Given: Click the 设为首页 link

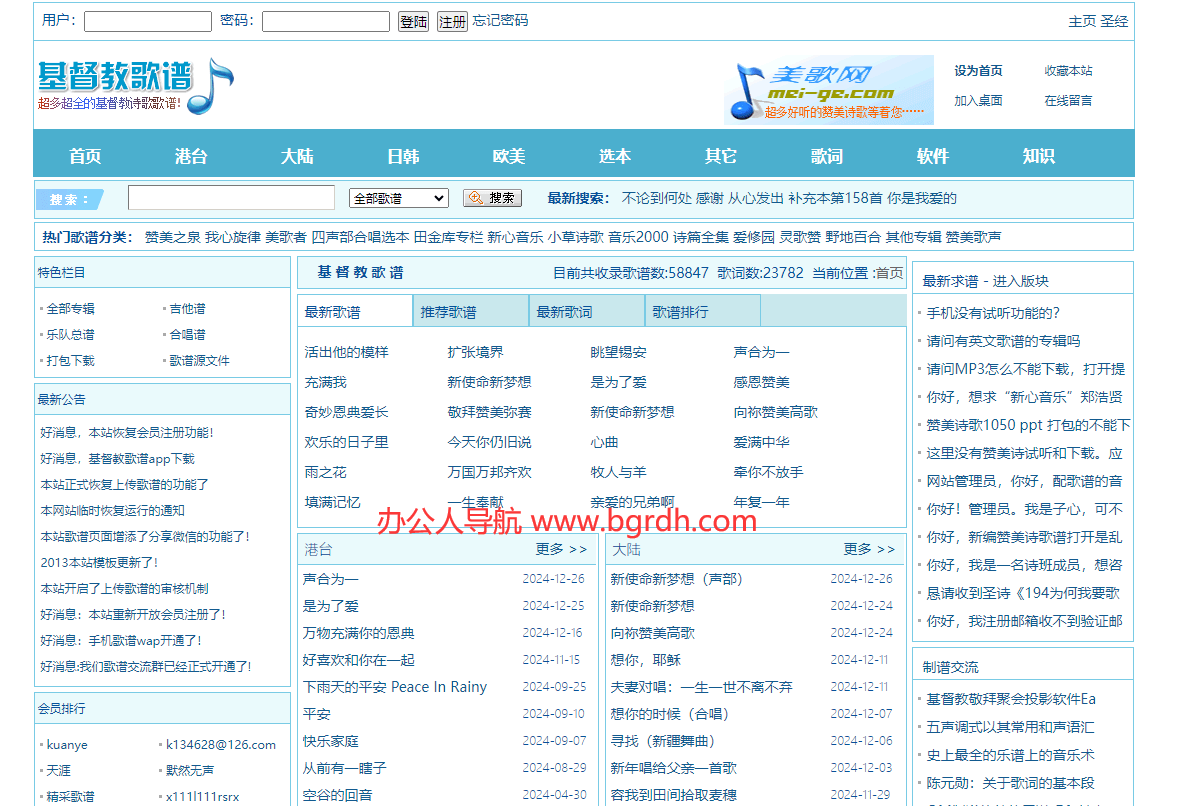Looking at the screenshot, I should tap(978, 71).
